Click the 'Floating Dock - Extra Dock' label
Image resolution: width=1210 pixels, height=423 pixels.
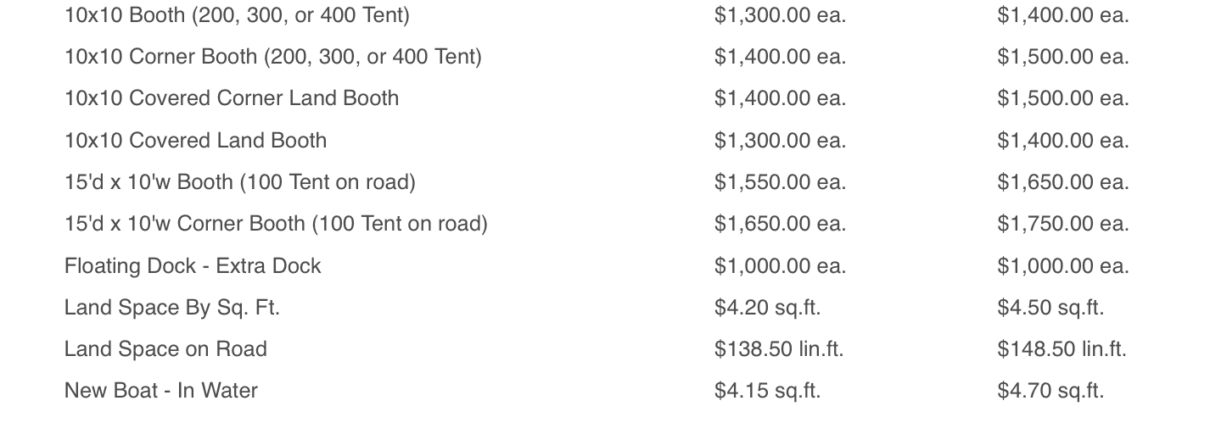[192, 266]
